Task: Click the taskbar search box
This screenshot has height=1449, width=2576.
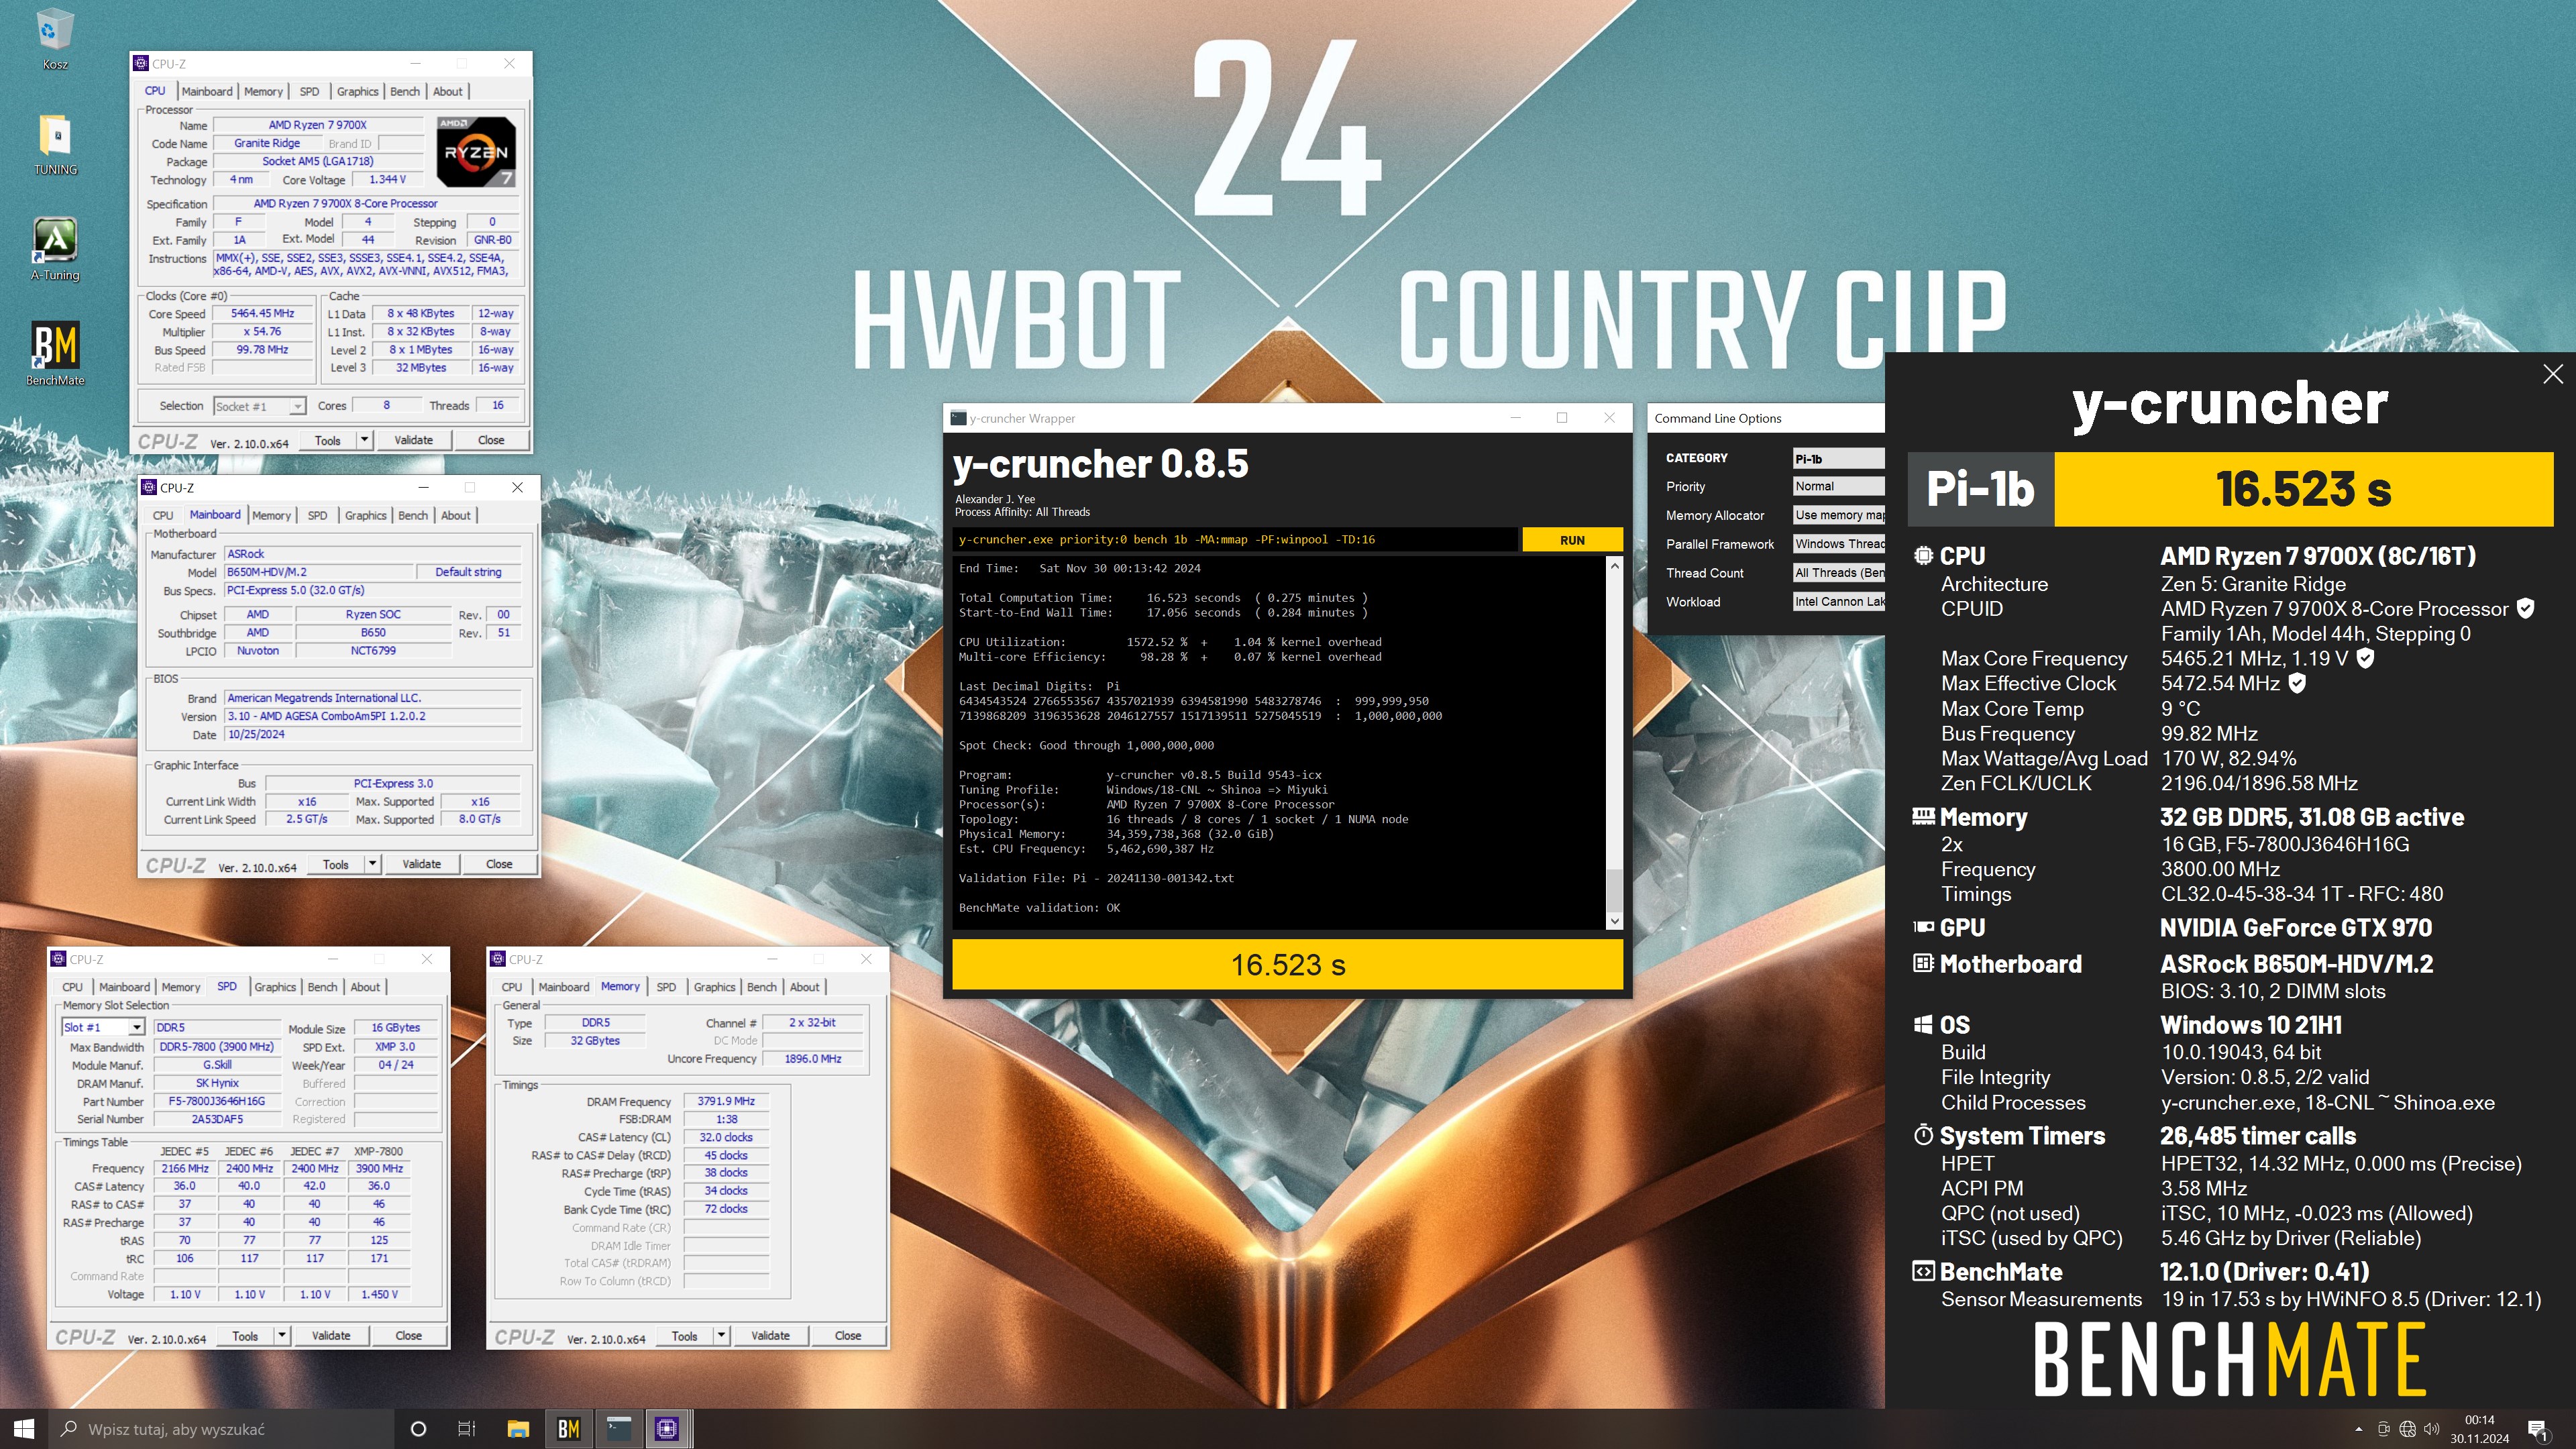Action: tap(220, 1429)
